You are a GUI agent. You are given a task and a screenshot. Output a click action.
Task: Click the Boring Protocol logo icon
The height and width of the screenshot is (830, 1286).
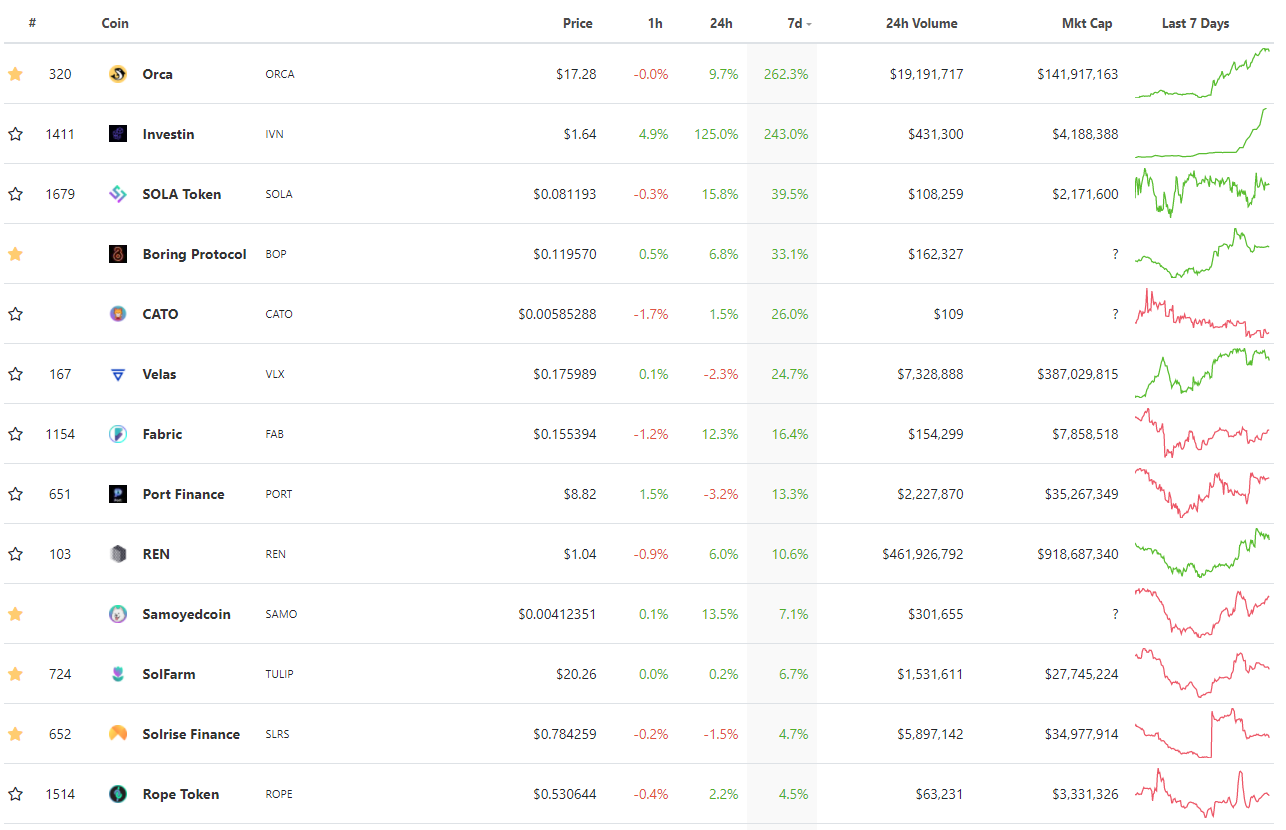coord(118,254)
